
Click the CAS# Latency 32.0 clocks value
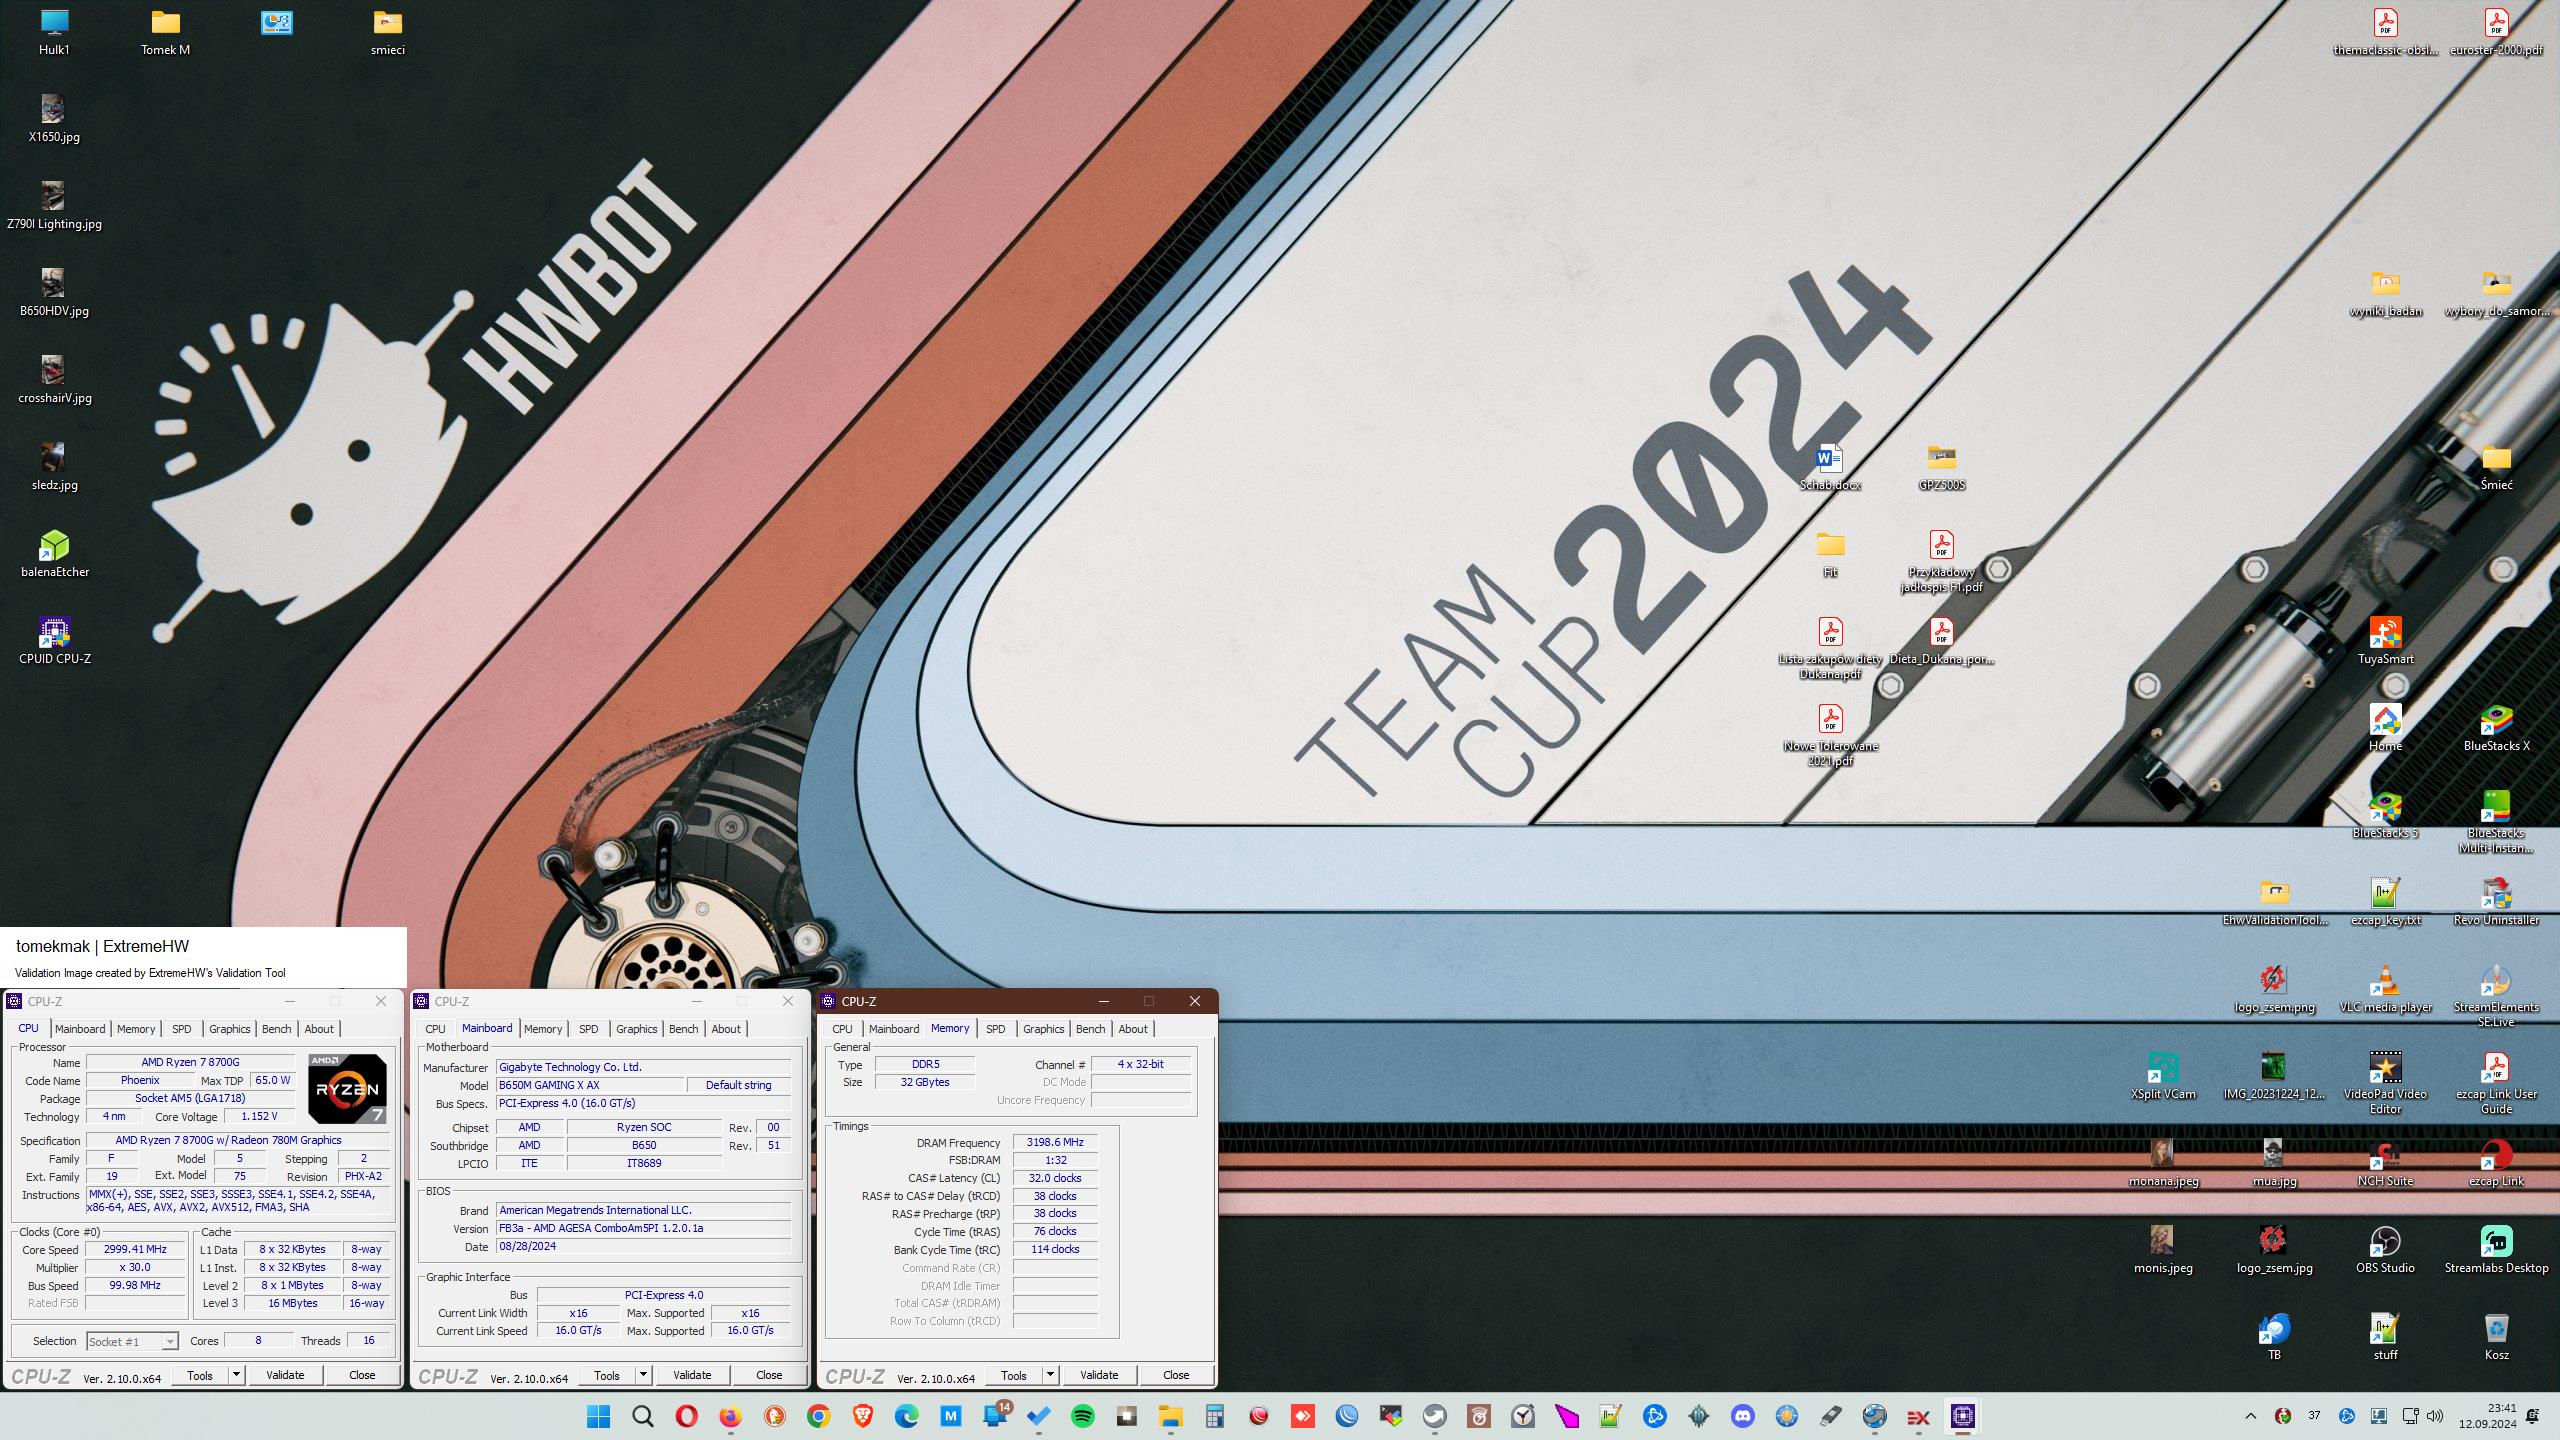1055,1178
